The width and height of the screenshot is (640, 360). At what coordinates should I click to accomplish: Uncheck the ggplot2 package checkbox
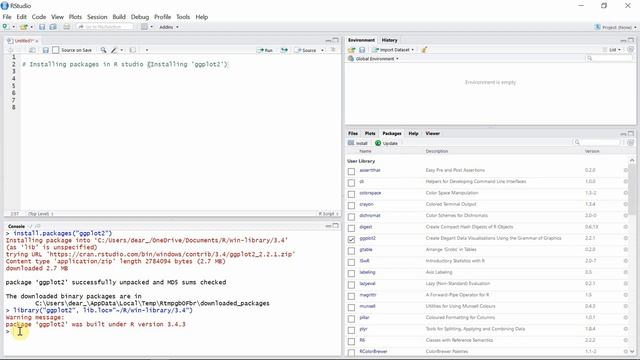[x=351, y=239]
